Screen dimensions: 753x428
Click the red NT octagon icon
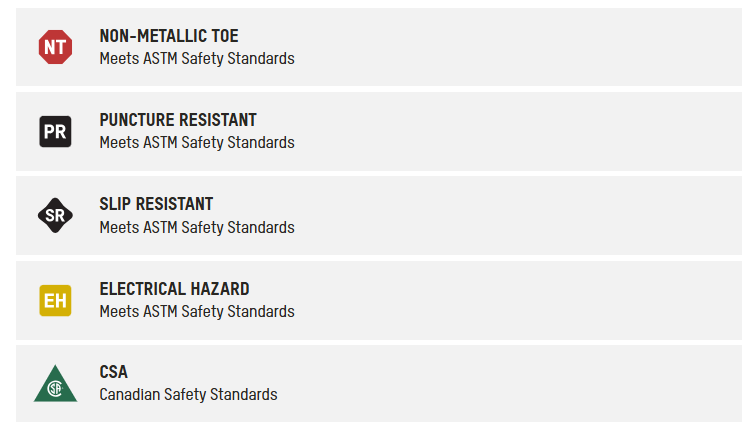55,47
